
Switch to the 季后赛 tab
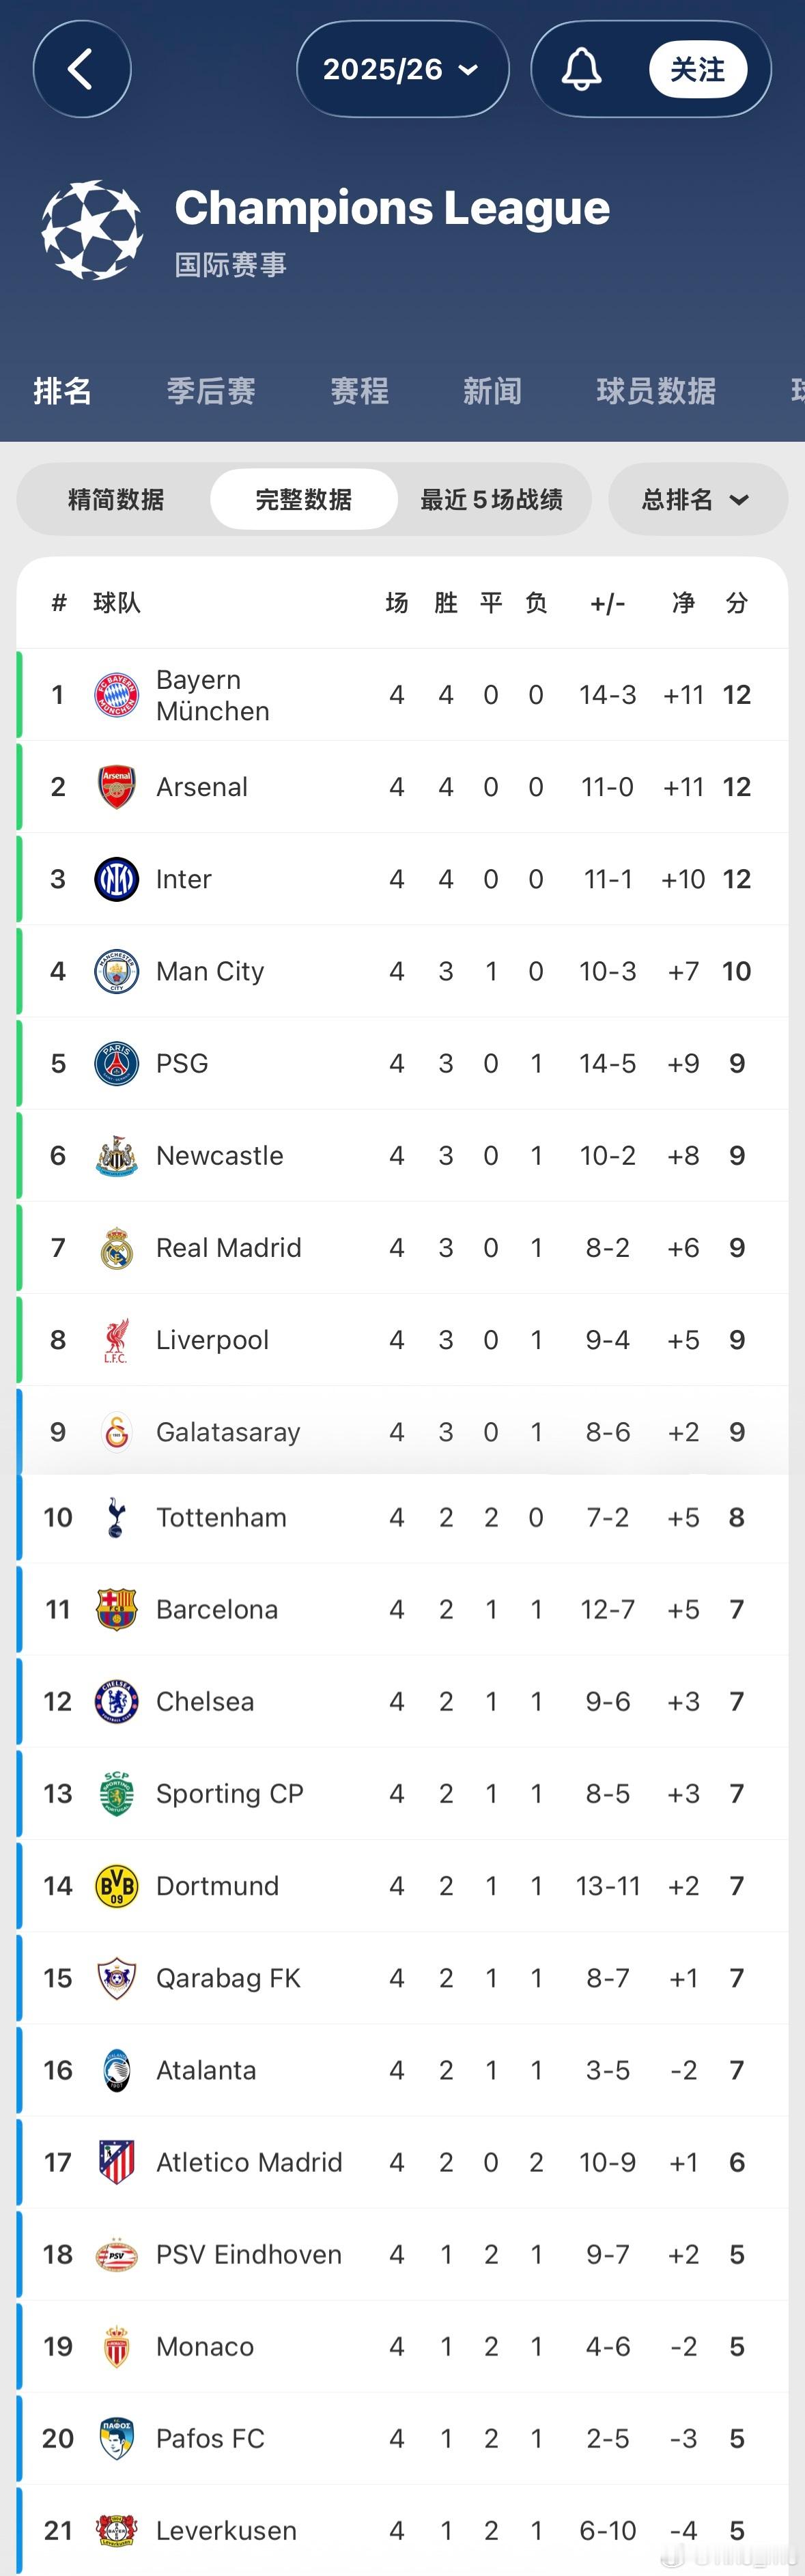[211, 391]
